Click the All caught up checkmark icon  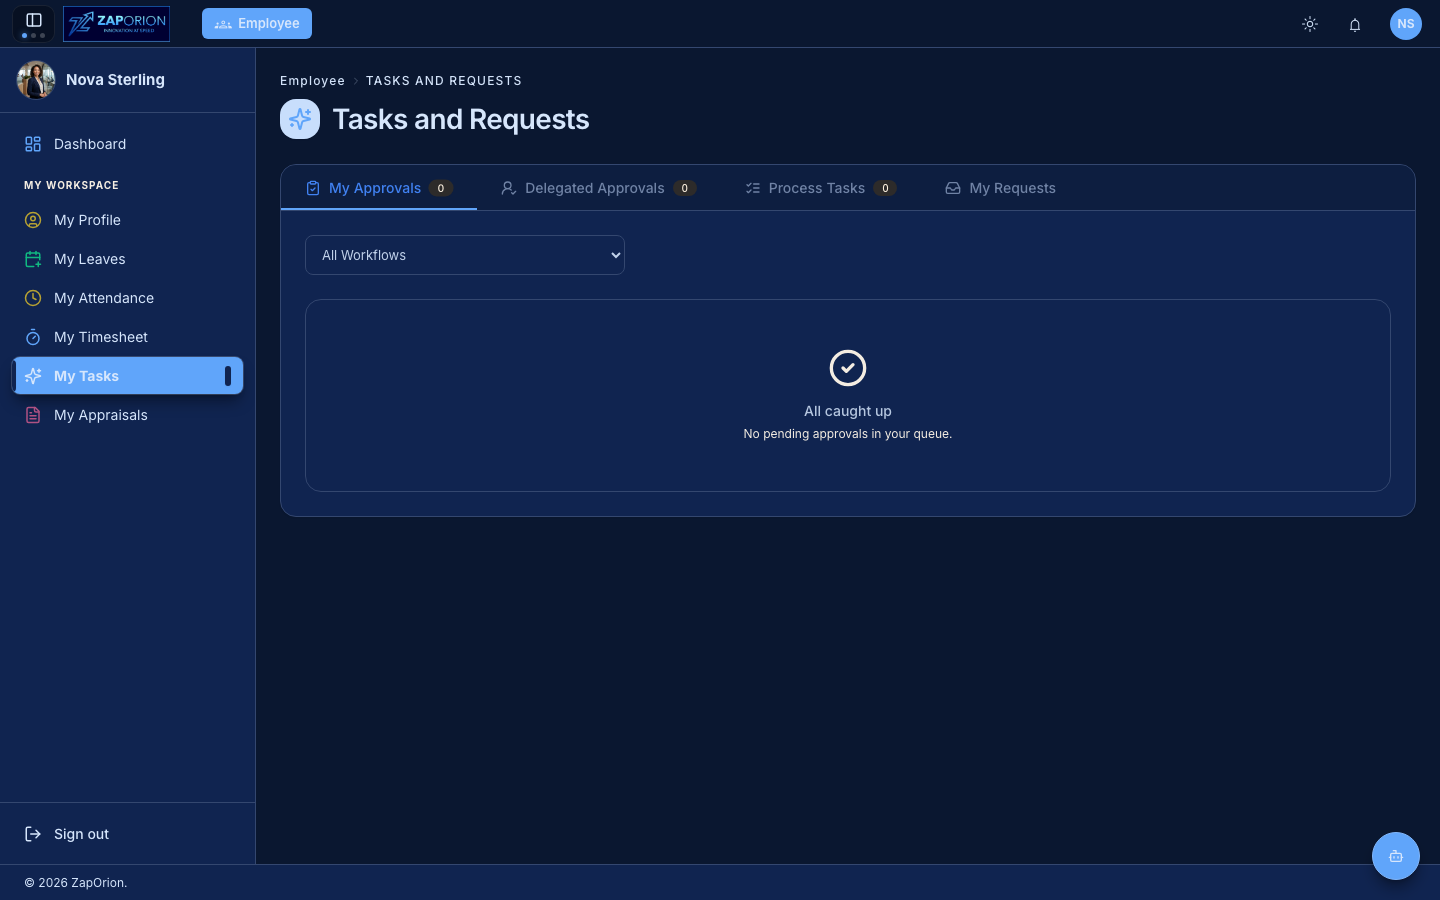pos(848,368)
